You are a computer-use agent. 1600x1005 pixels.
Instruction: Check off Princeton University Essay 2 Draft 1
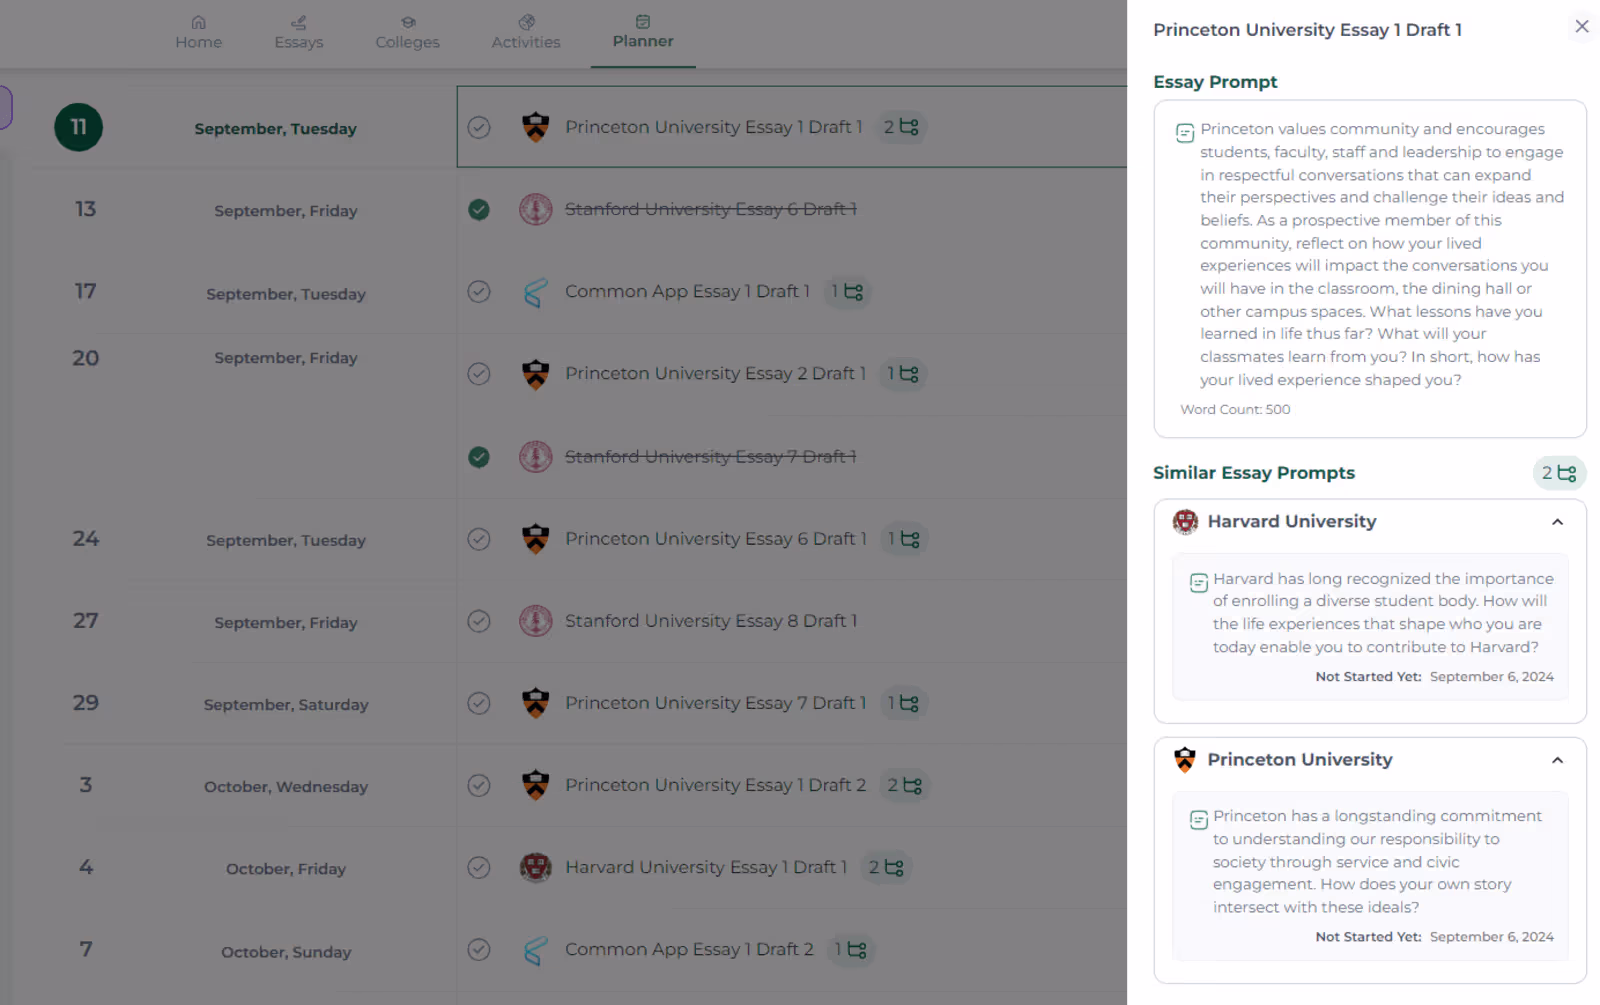(x=479, y=374)
